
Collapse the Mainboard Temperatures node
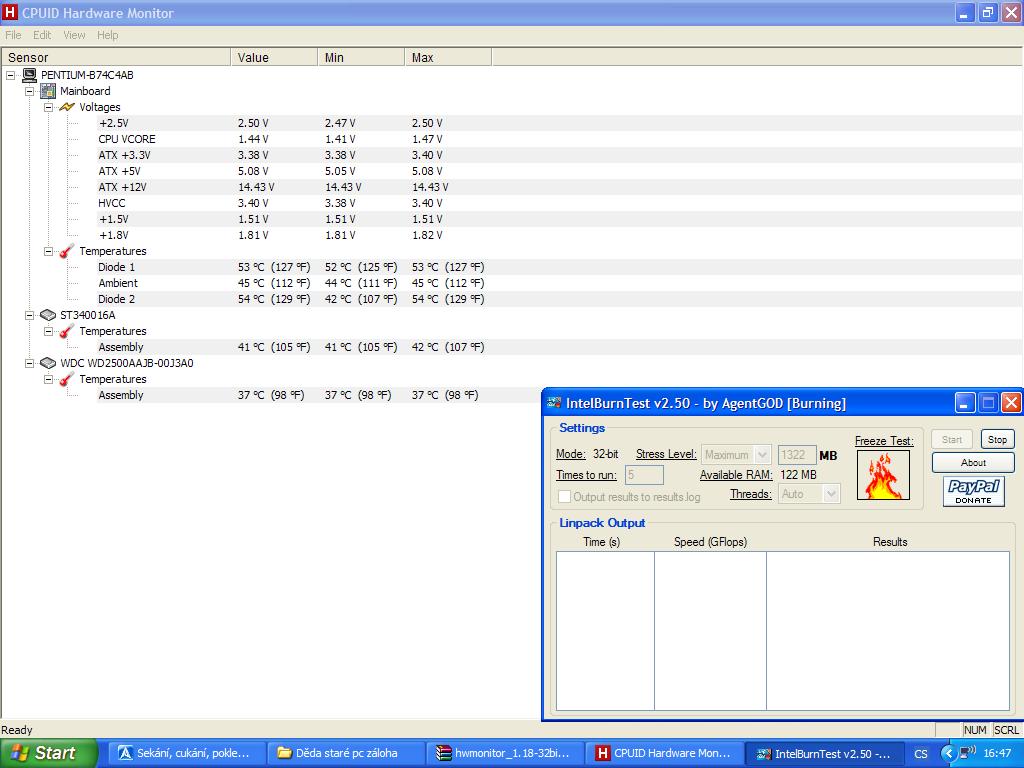48,251
